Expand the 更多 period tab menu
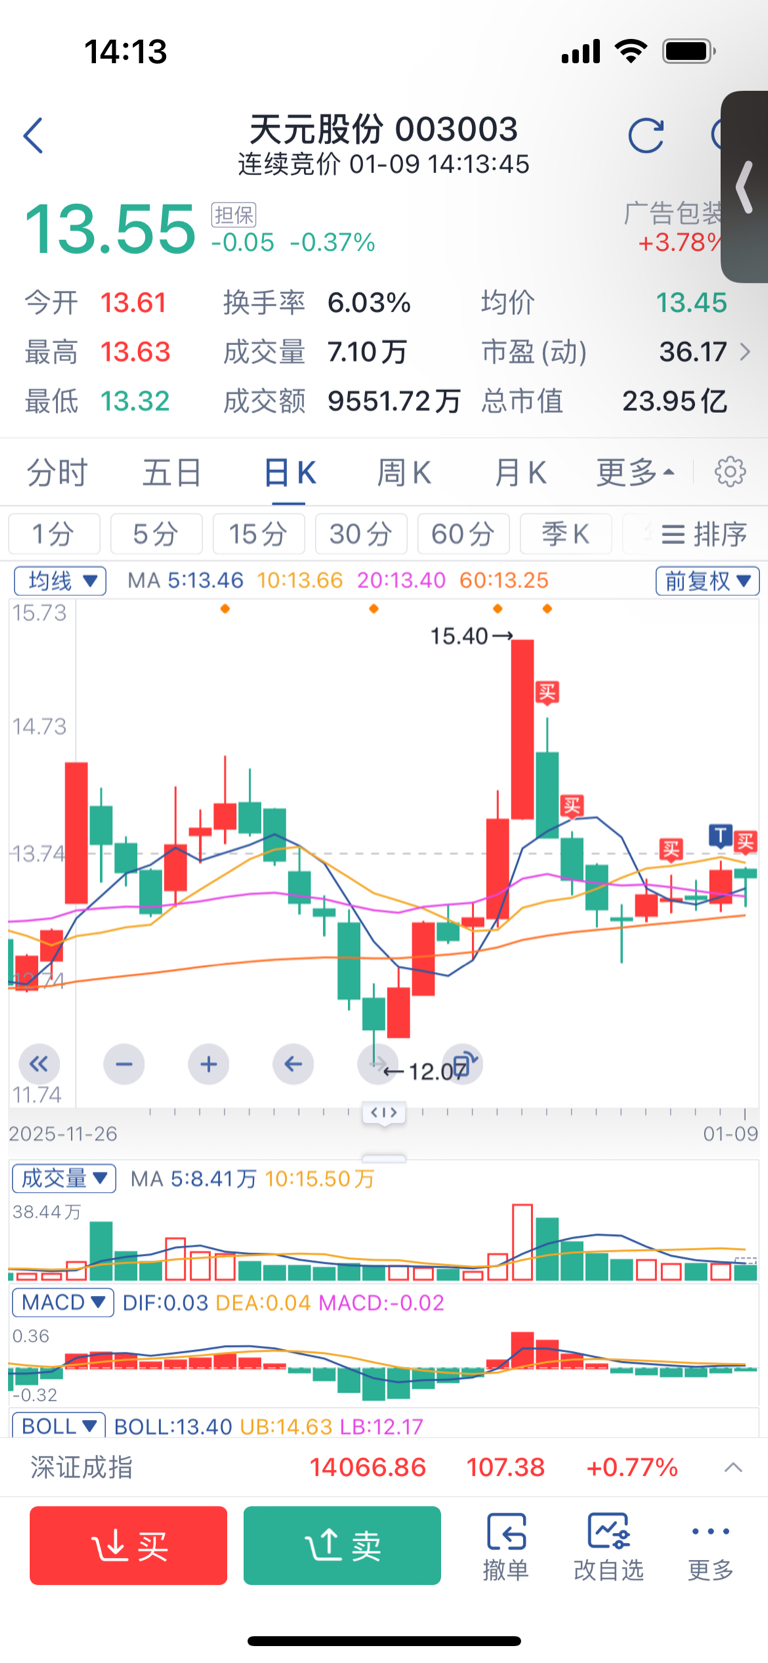 [x=635, y=472]
